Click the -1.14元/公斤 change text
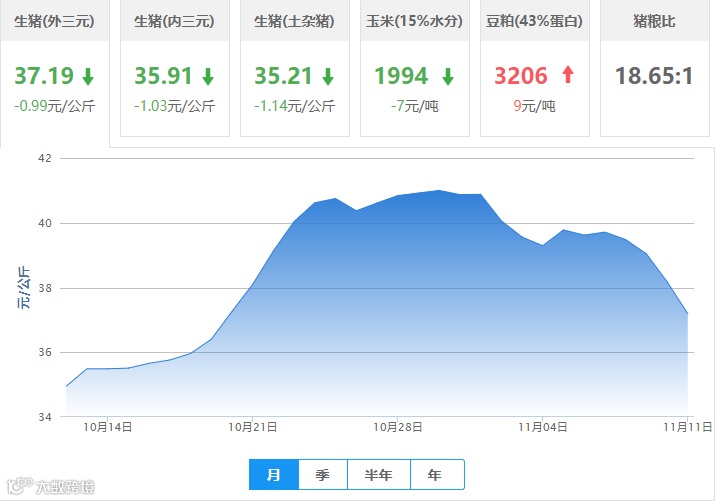 295,106
